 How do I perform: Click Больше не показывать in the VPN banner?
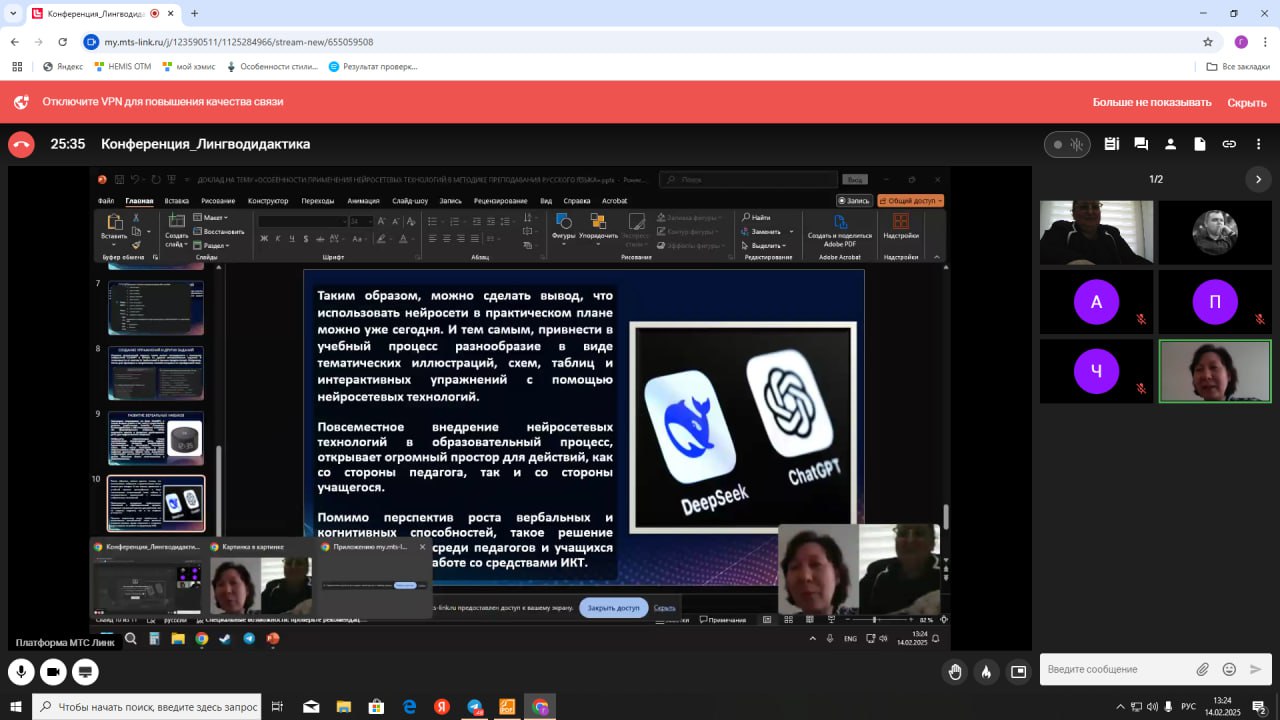[x=1152, y=102]
